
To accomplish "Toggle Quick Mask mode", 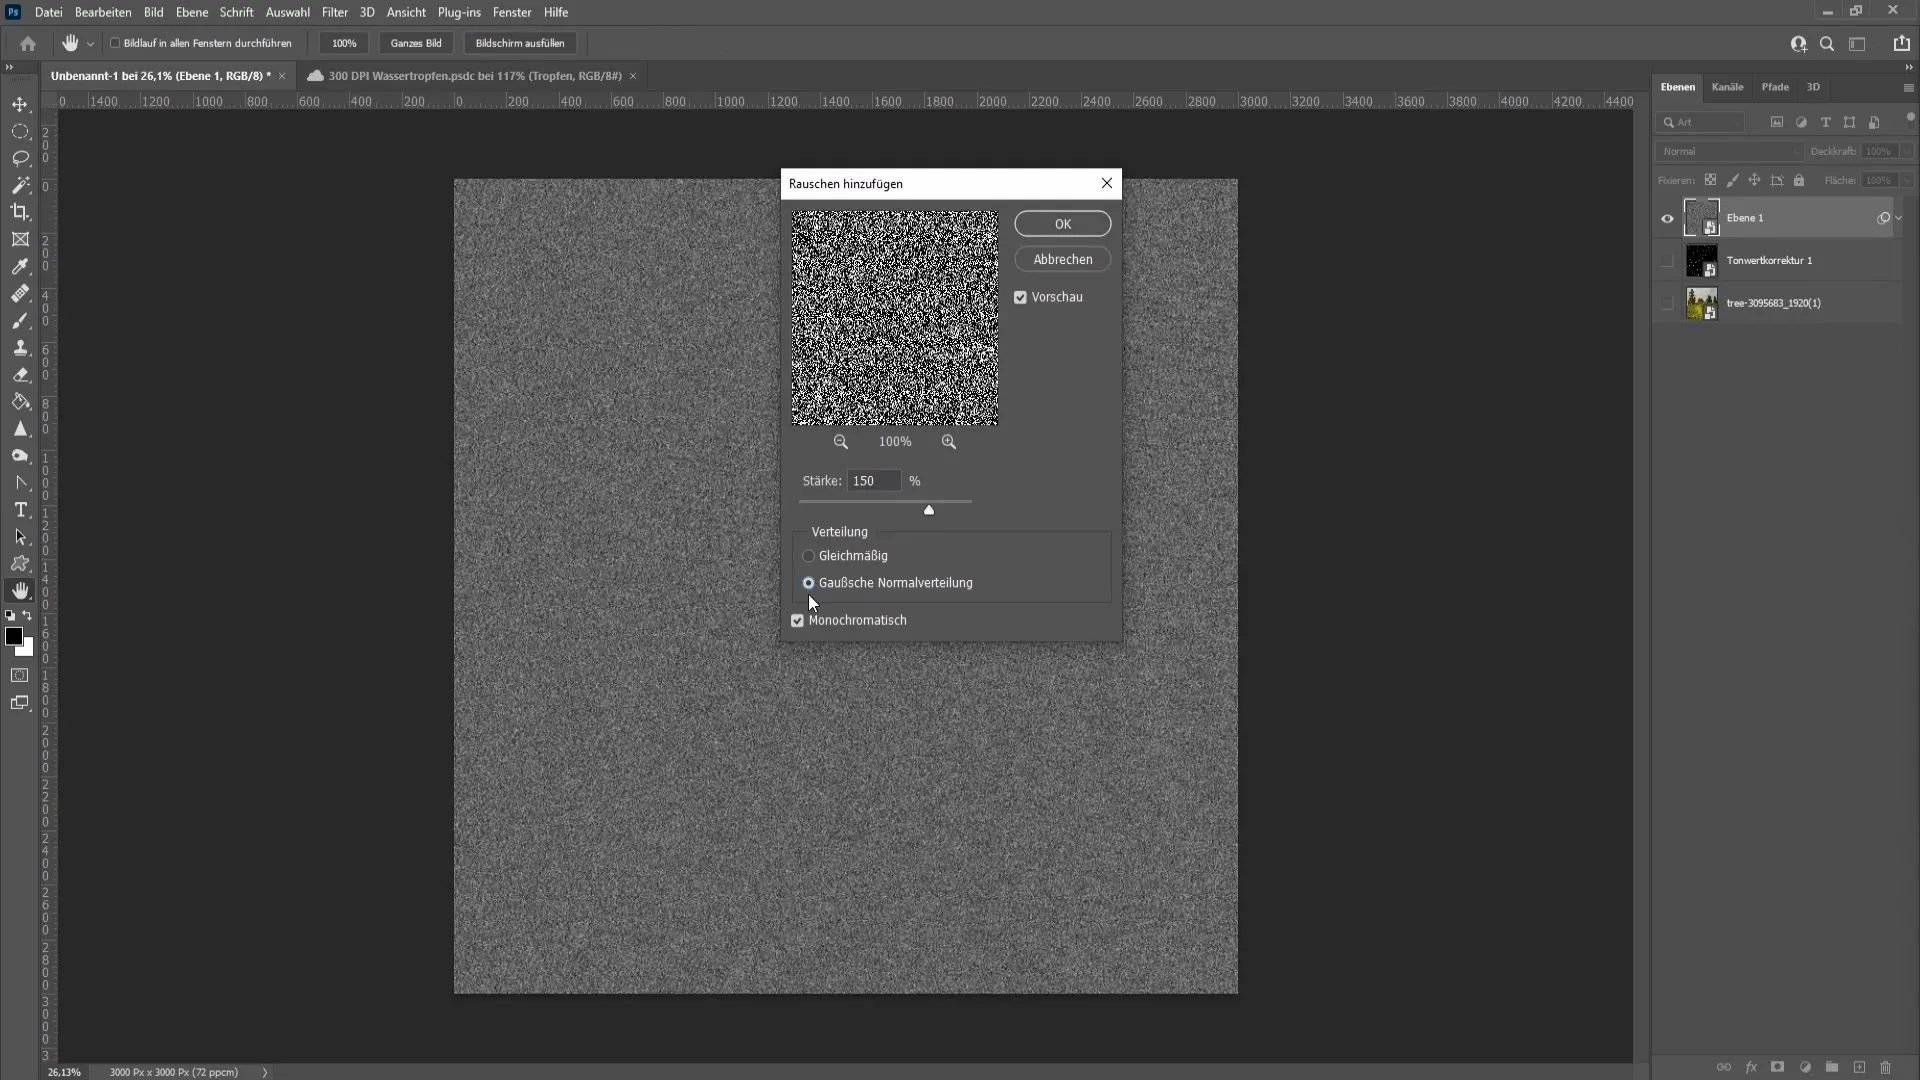I will (20, 676).
